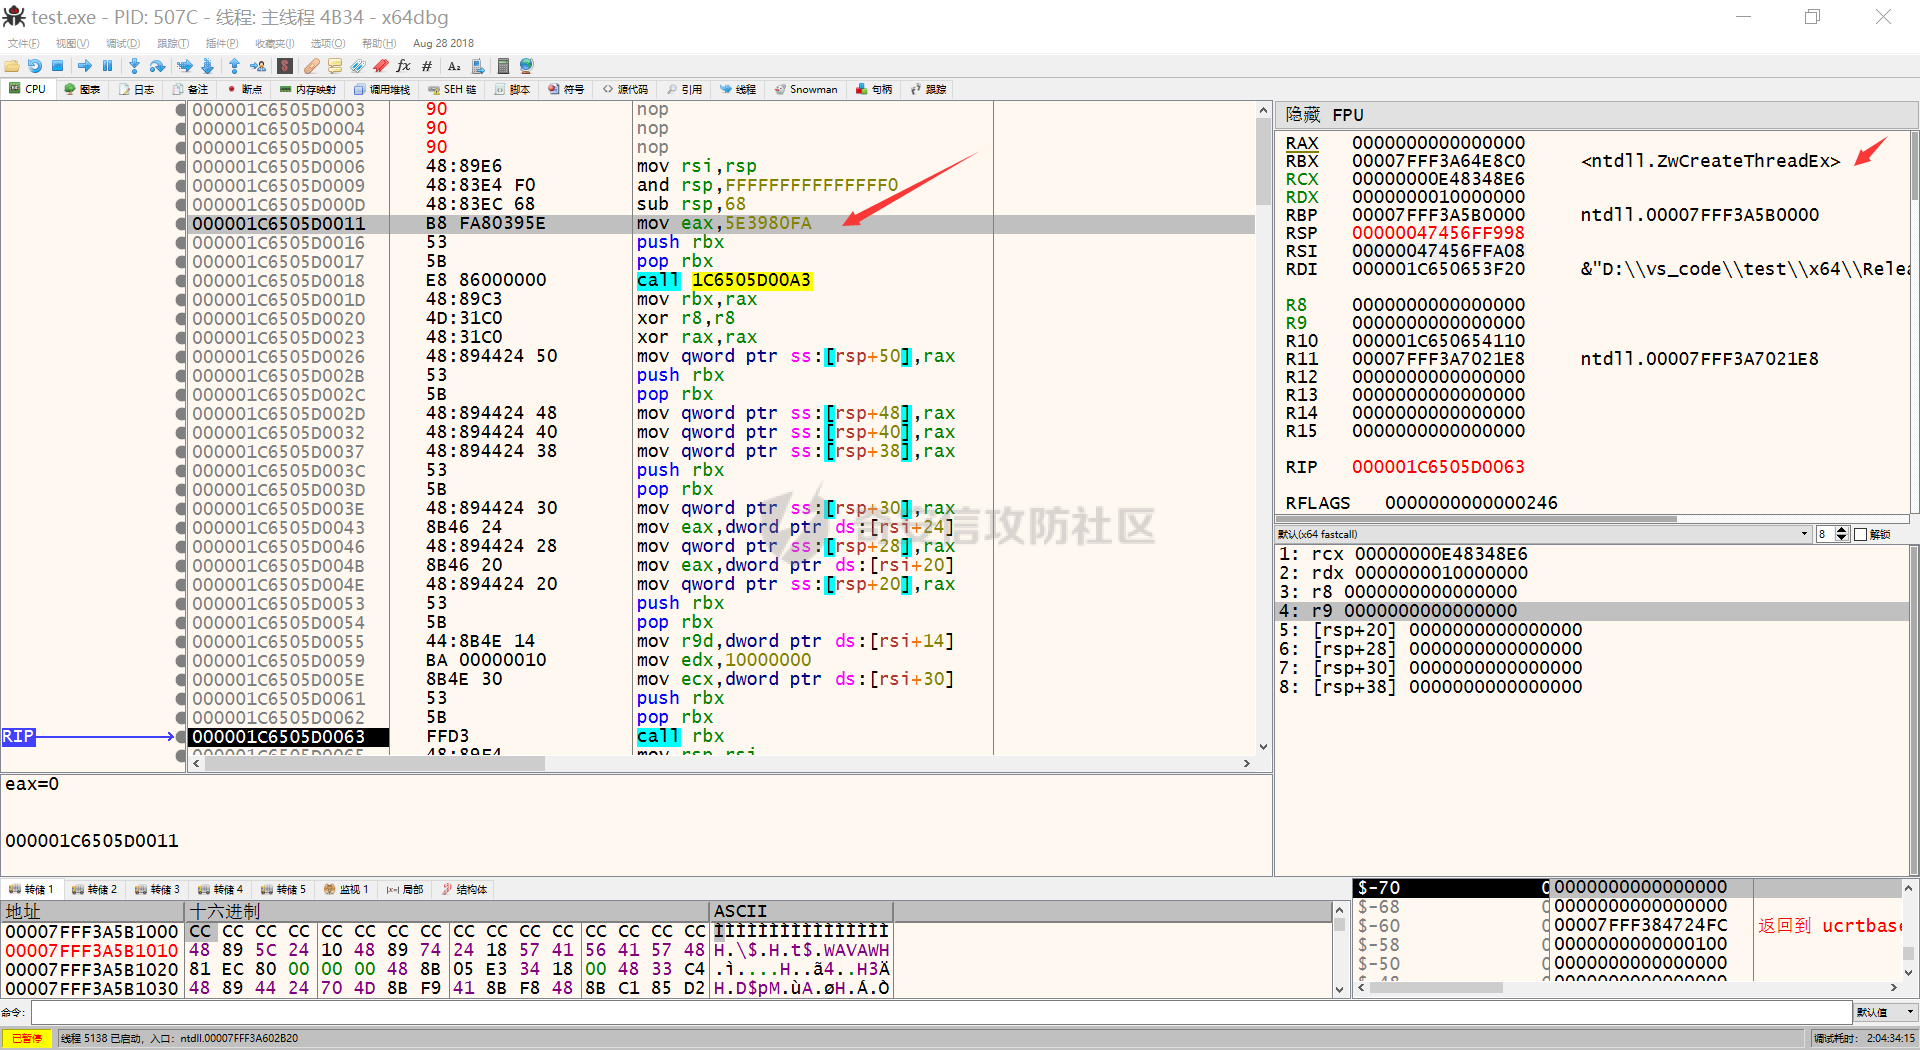
Task: Open the calculator toolbar icon
Action: (x=503, y=66)
